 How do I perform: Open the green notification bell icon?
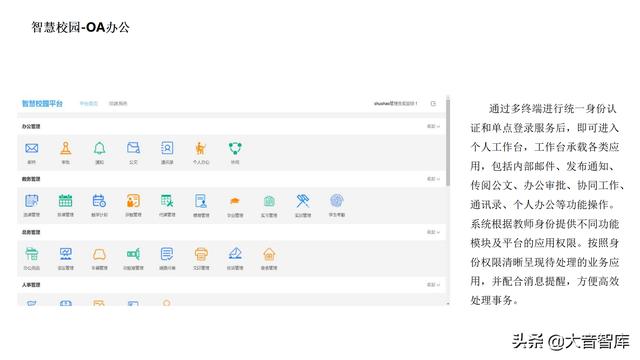[x=100, y=148]
